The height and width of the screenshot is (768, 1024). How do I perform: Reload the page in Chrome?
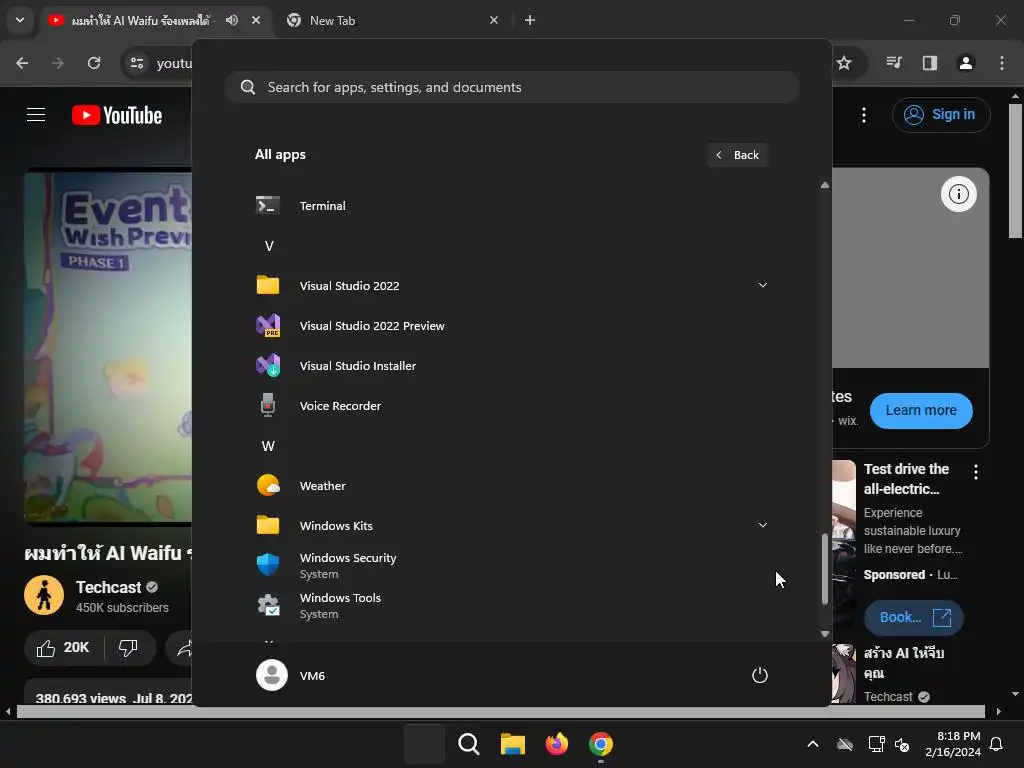click(x=94, y=63)
